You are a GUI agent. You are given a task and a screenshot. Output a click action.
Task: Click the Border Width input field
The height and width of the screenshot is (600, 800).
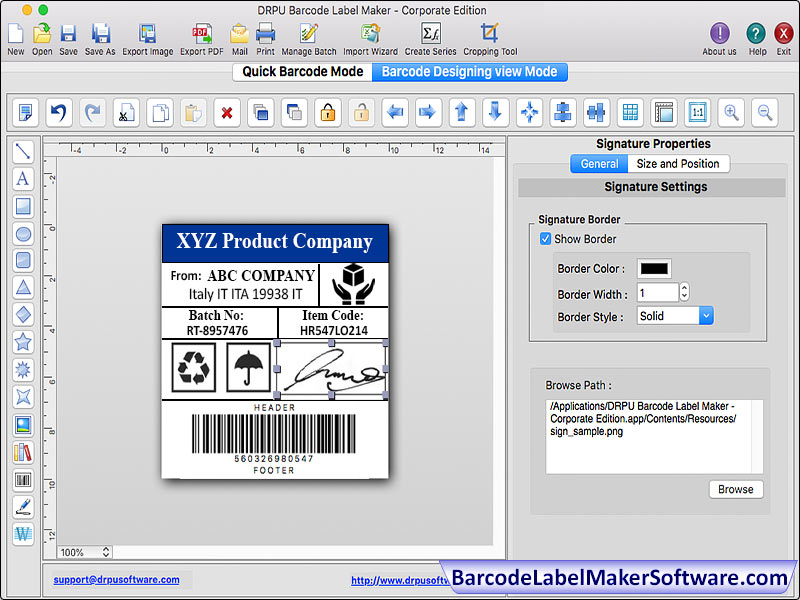pos(658,293)
